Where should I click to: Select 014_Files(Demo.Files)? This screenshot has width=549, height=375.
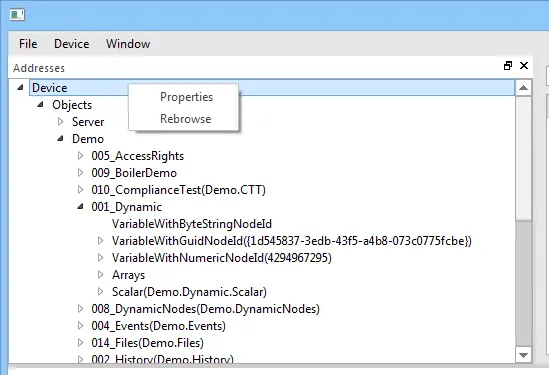(x=147, y=343)
